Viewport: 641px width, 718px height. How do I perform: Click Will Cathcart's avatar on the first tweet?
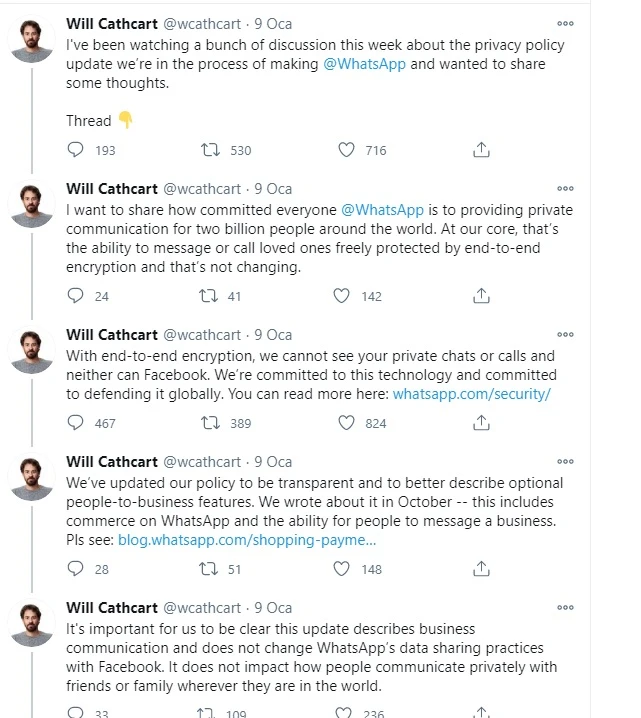click(x=31, y=40)
